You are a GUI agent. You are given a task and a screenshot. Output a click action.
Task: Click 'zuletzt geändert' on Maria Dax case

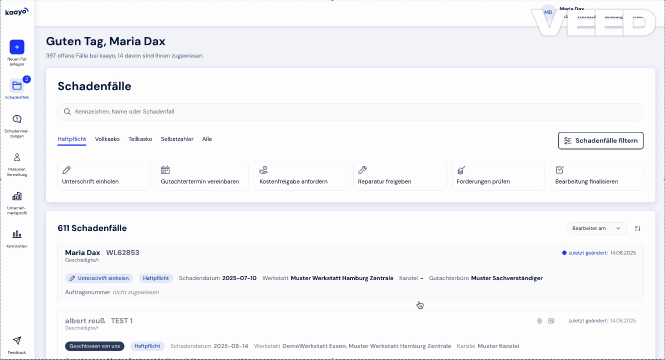click(x=588, y=253)
